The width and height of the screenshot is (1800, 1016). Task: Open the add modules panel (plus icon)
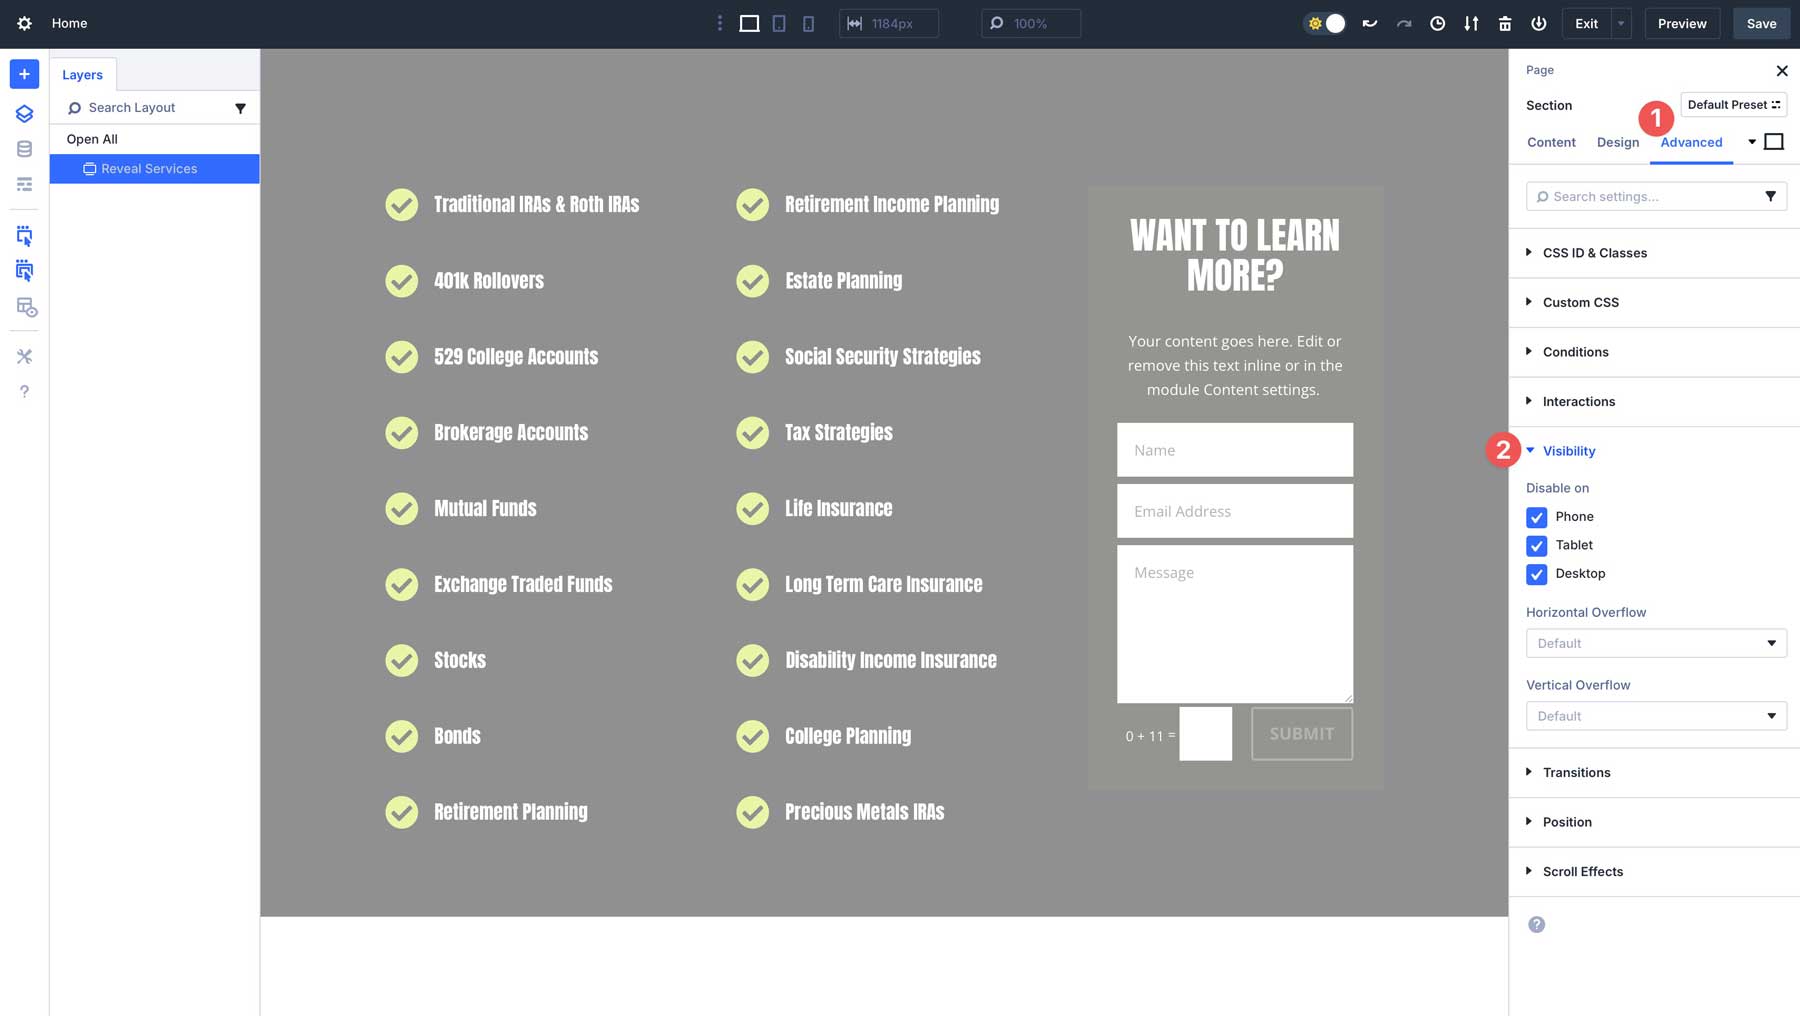tap(24, 73)
